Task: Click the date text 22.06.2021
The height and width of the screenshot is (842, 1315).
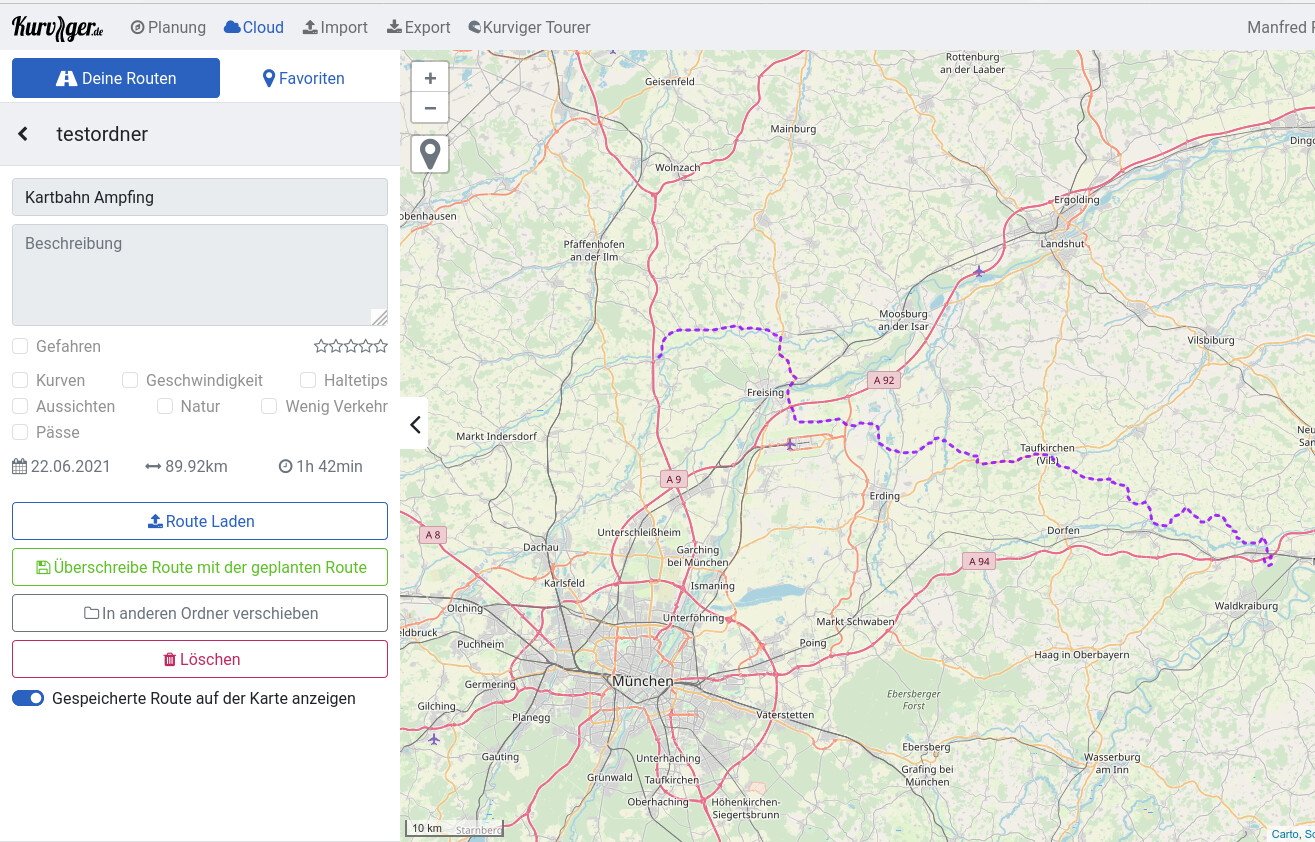Action: tap(71, 466)
